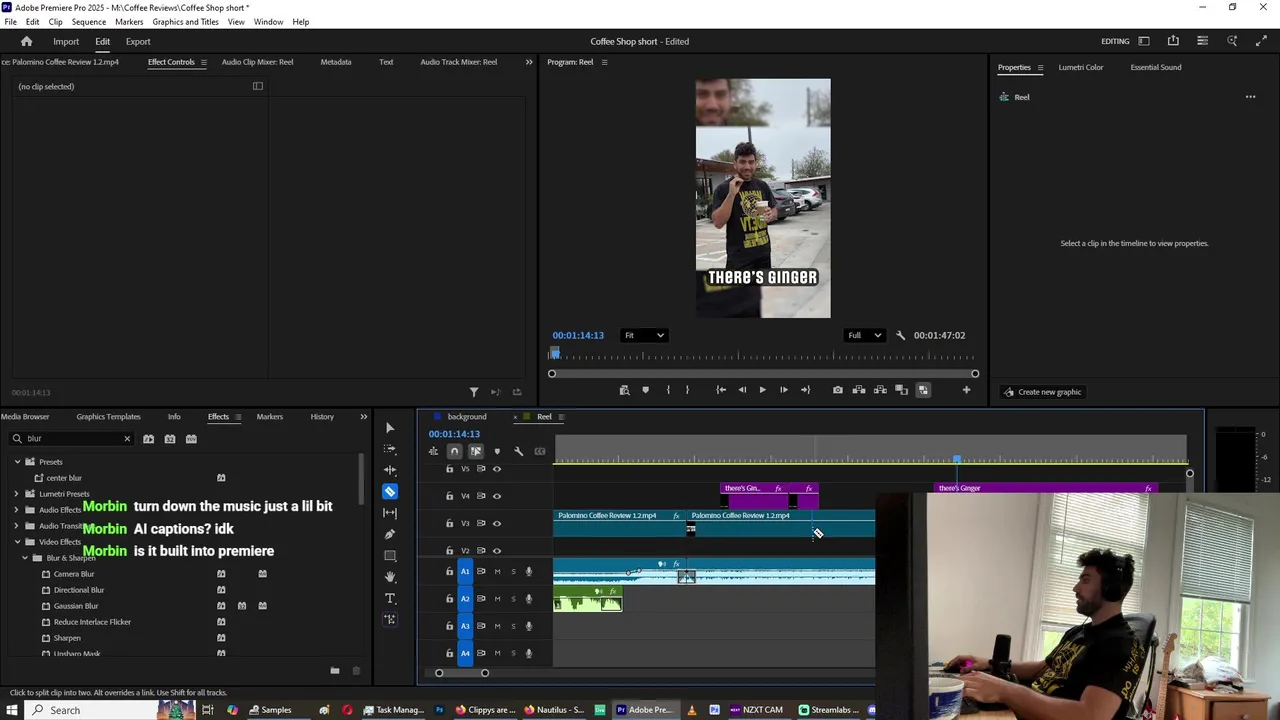Solo audio track A2
This screenshot has width=1280, height=720.
(x=513, y=599)
